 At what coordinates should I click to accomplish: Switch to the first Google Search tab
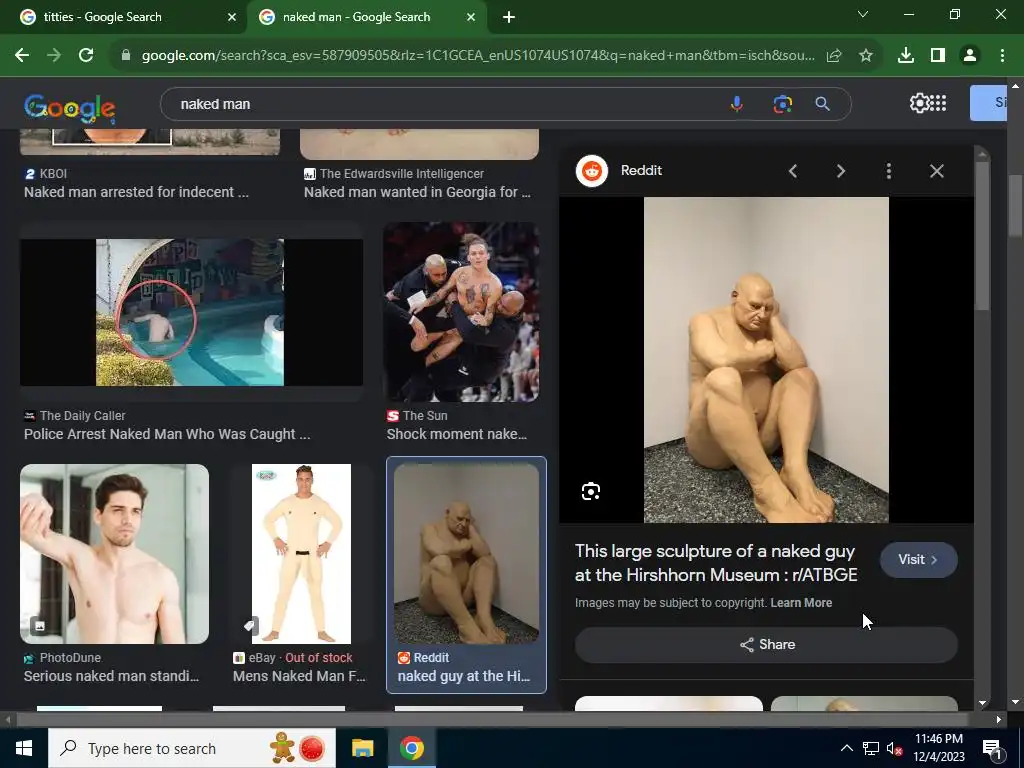coord(123,17)
